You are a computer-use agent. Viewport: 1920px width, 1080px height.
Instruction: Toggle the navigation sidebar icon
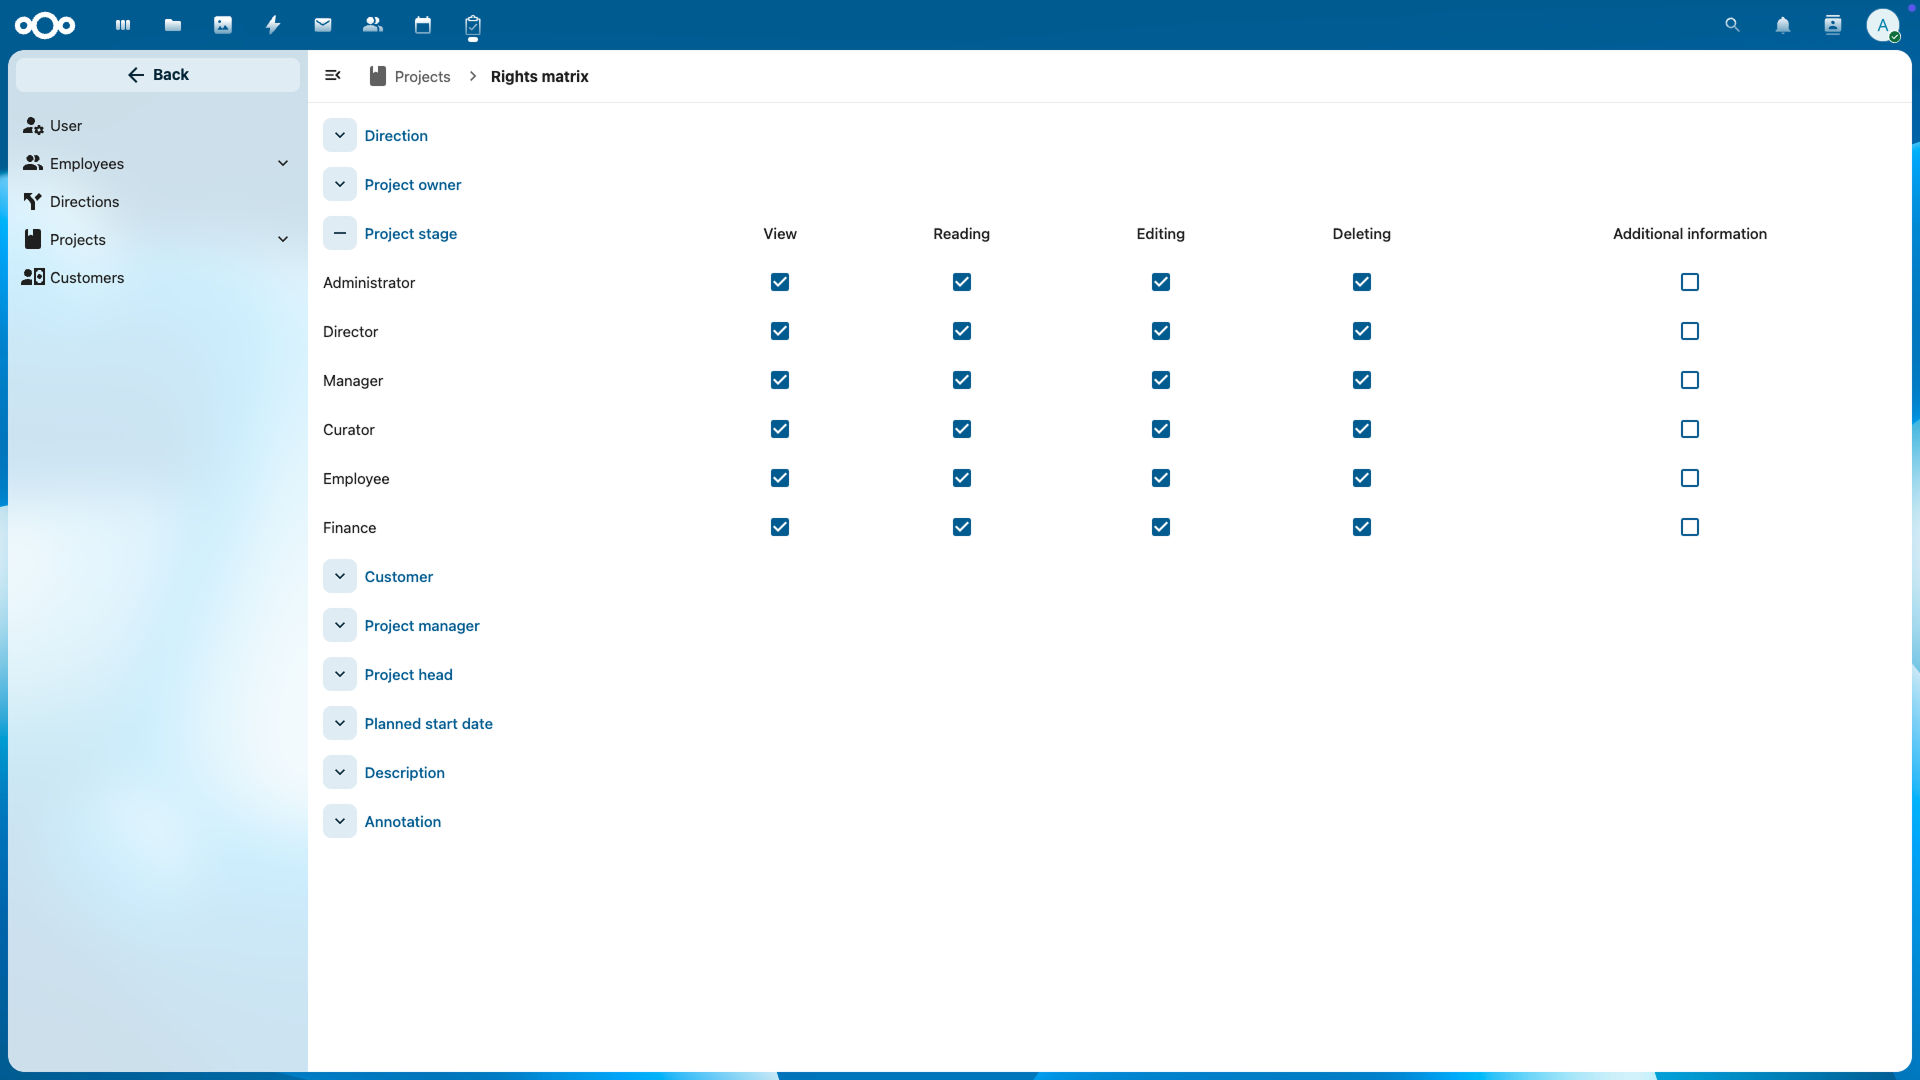coord(333,76)
